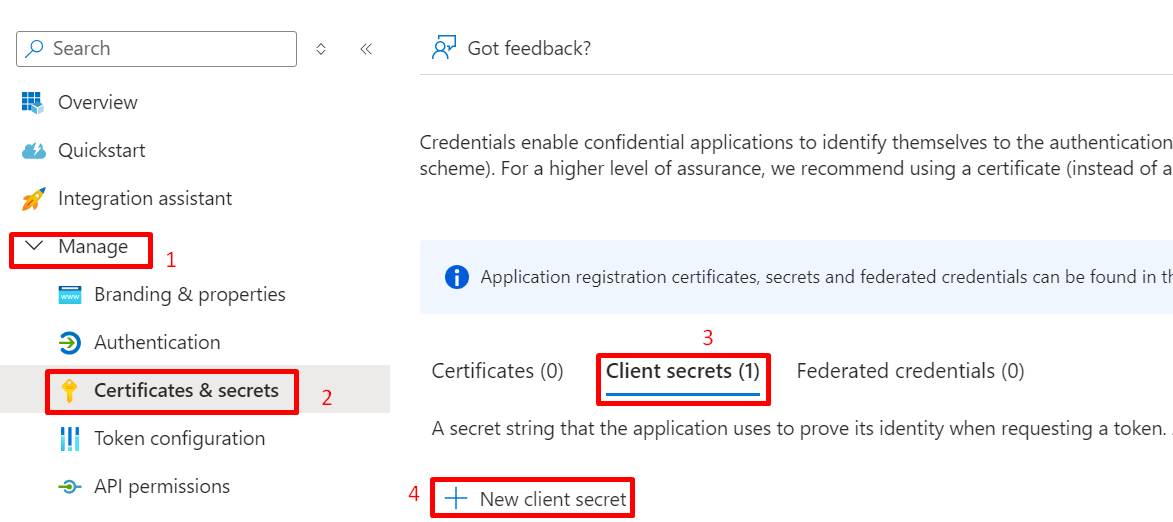Click the Branding & properties icon
Screen dimensions: 1173x522
(x=70, y=294)
